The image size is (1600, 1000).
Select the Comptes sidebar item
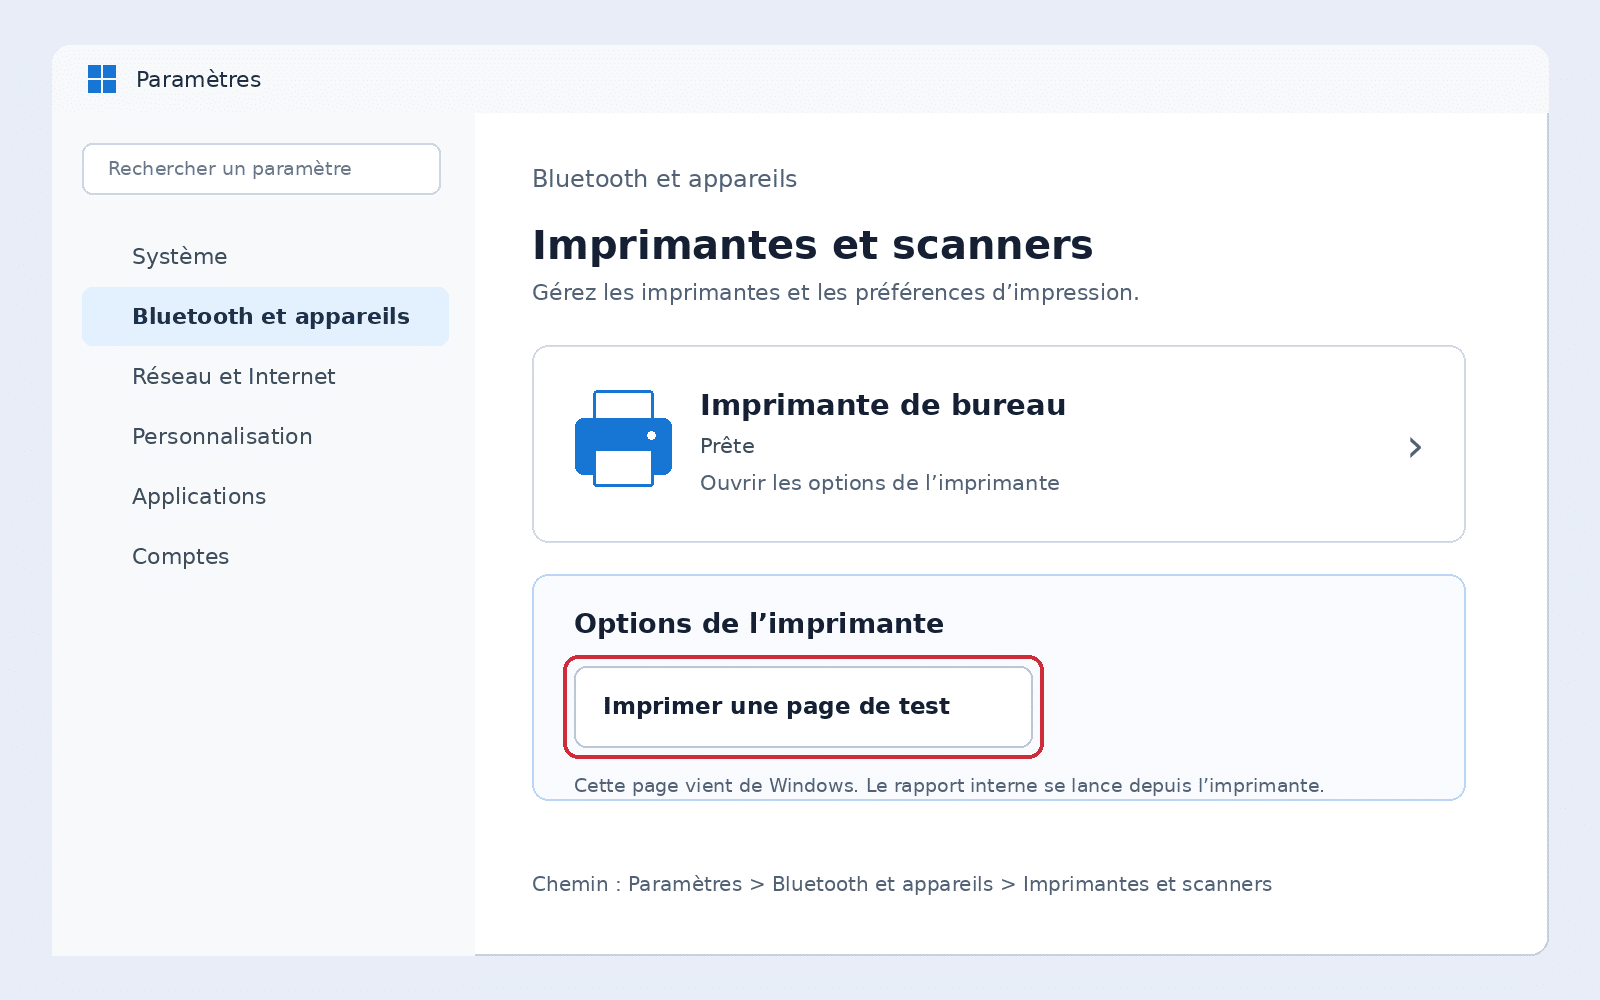point(265,556)
